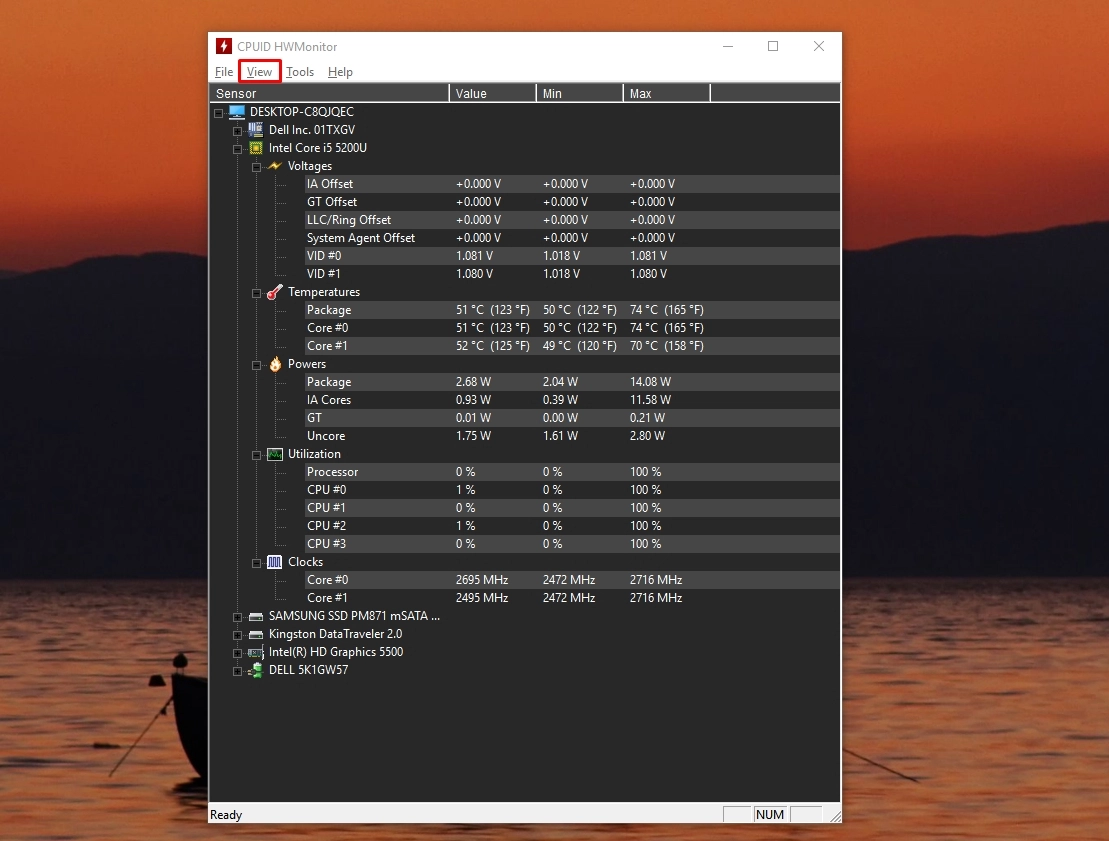Select the GT Offset voltage row
Image resolution: width=1109 pixels, height=841 pixels.
tap(572, 202)
